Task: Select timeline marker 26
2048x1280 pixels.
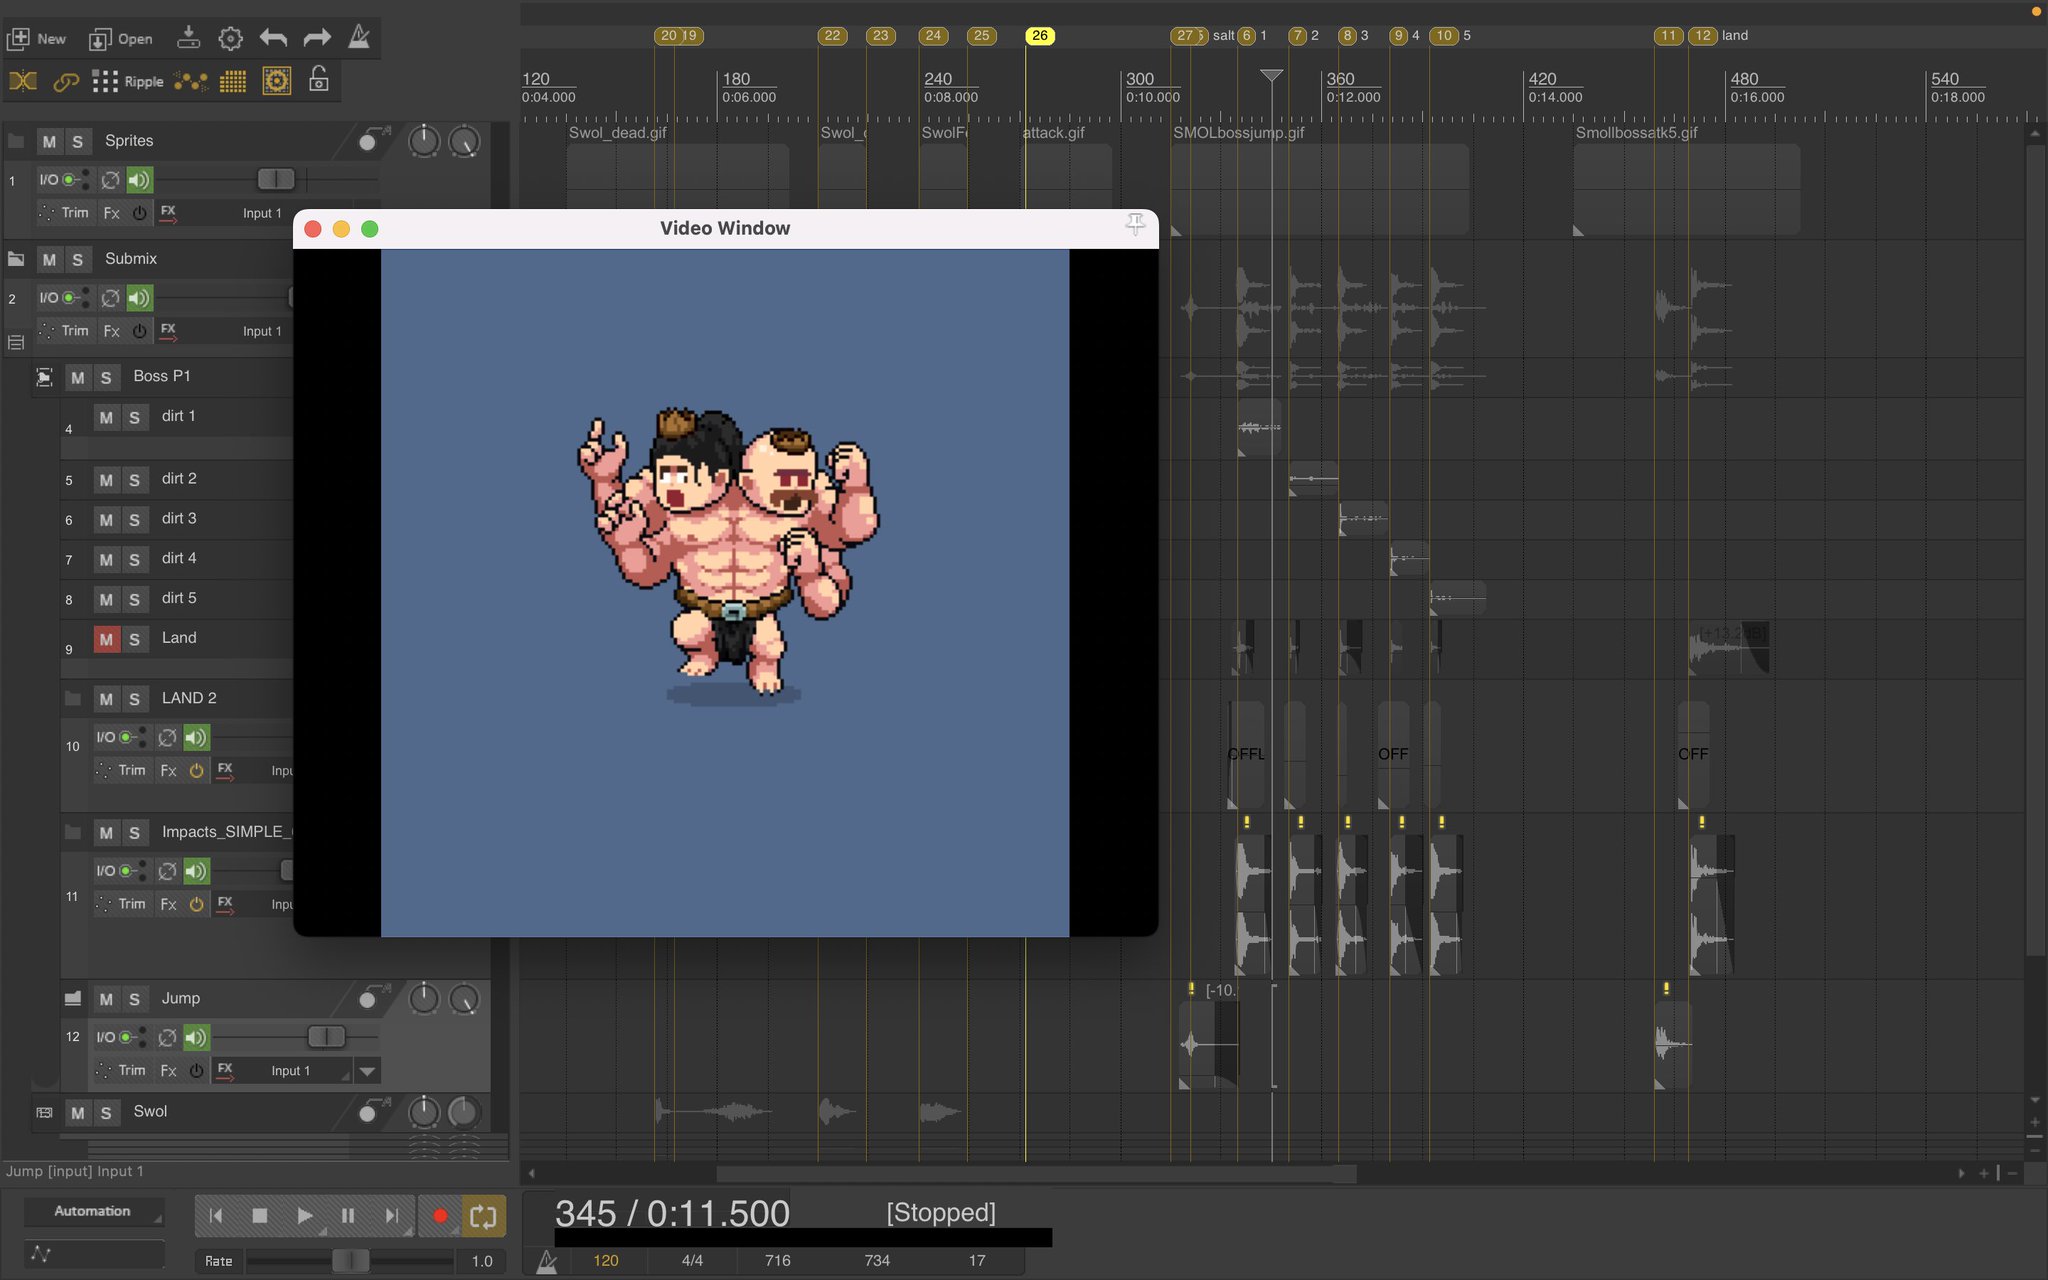Action: pos(1039,35)
